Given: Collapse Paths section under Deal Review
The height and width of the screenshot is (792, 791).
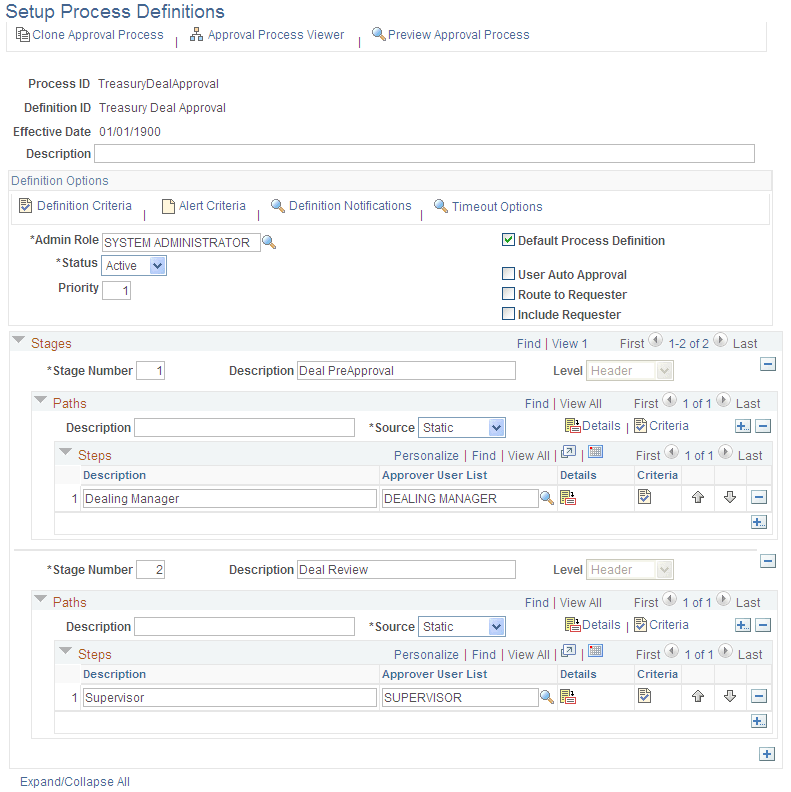Looking at the screenshot, I should coord(40,599).
